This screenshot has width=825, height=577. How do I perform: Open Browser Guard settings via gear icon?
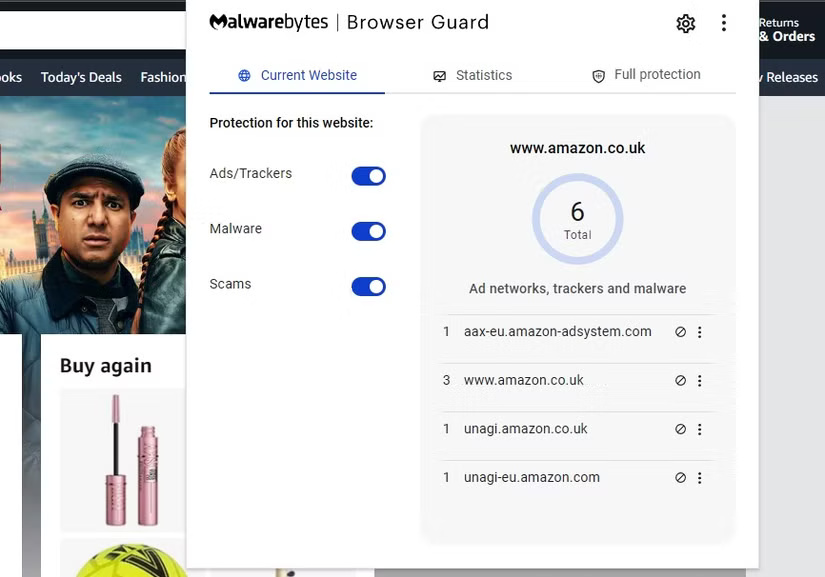(685, 22)
